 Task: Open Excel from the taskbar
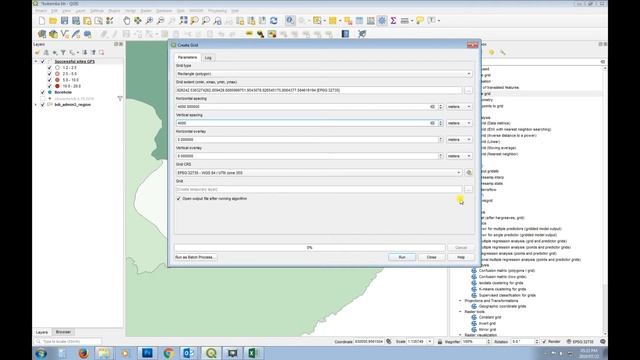253,353
